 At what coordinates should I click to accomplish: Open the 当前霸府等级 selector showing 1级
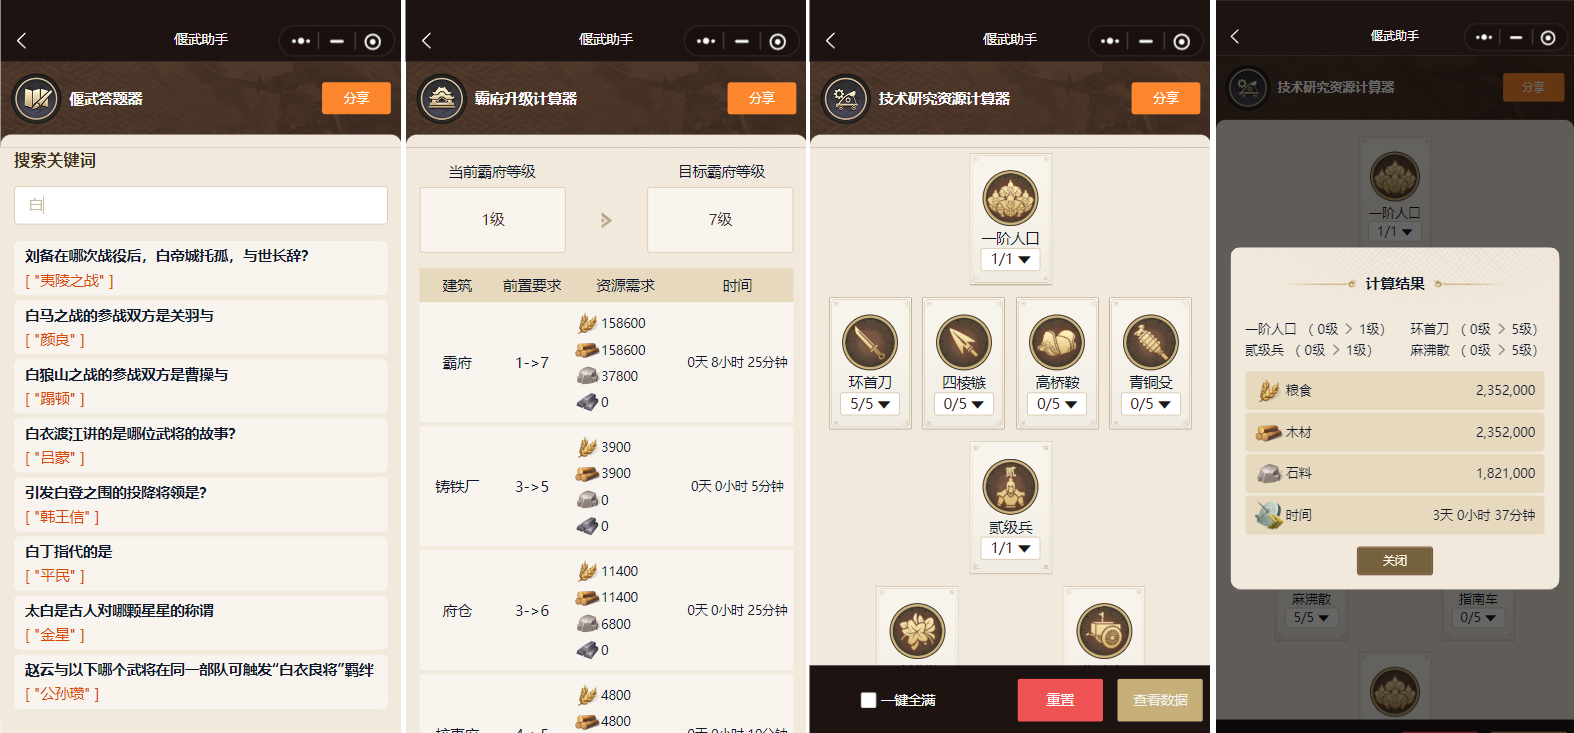493,220
